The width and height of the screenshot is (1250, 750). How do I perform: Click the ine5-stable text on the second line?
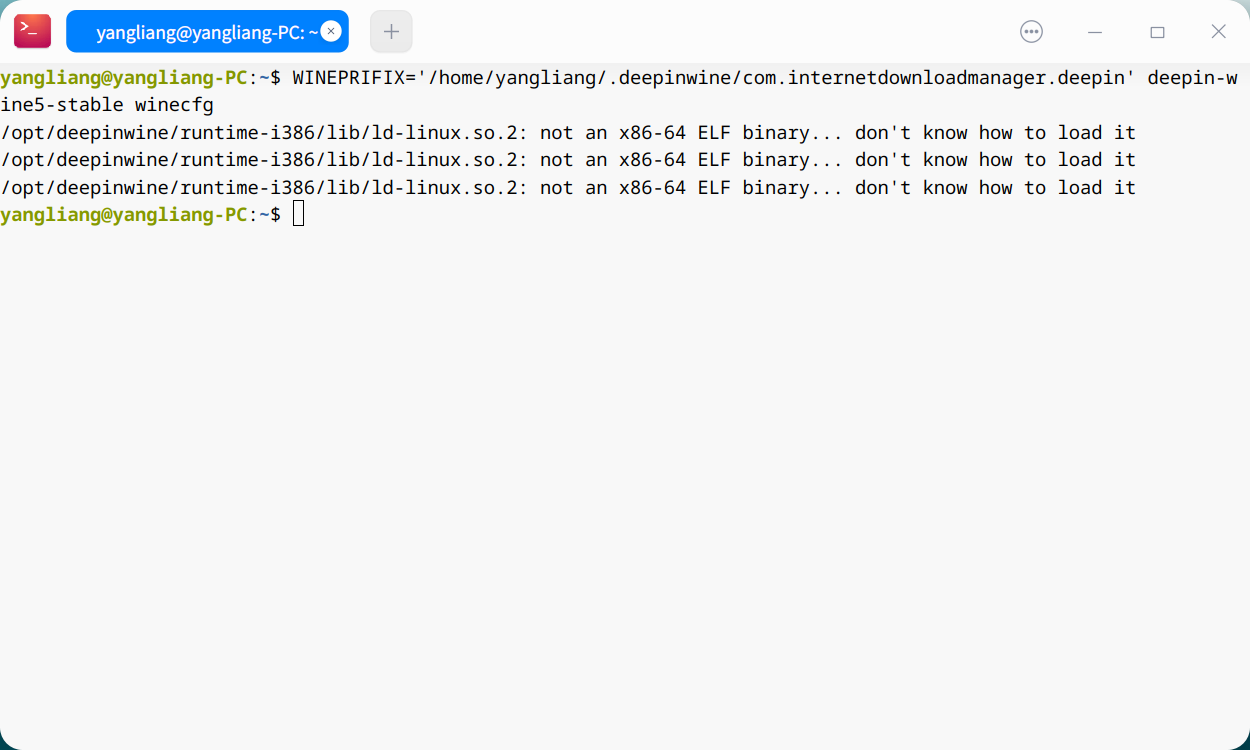pyautogui.click(x=62, y=105)
